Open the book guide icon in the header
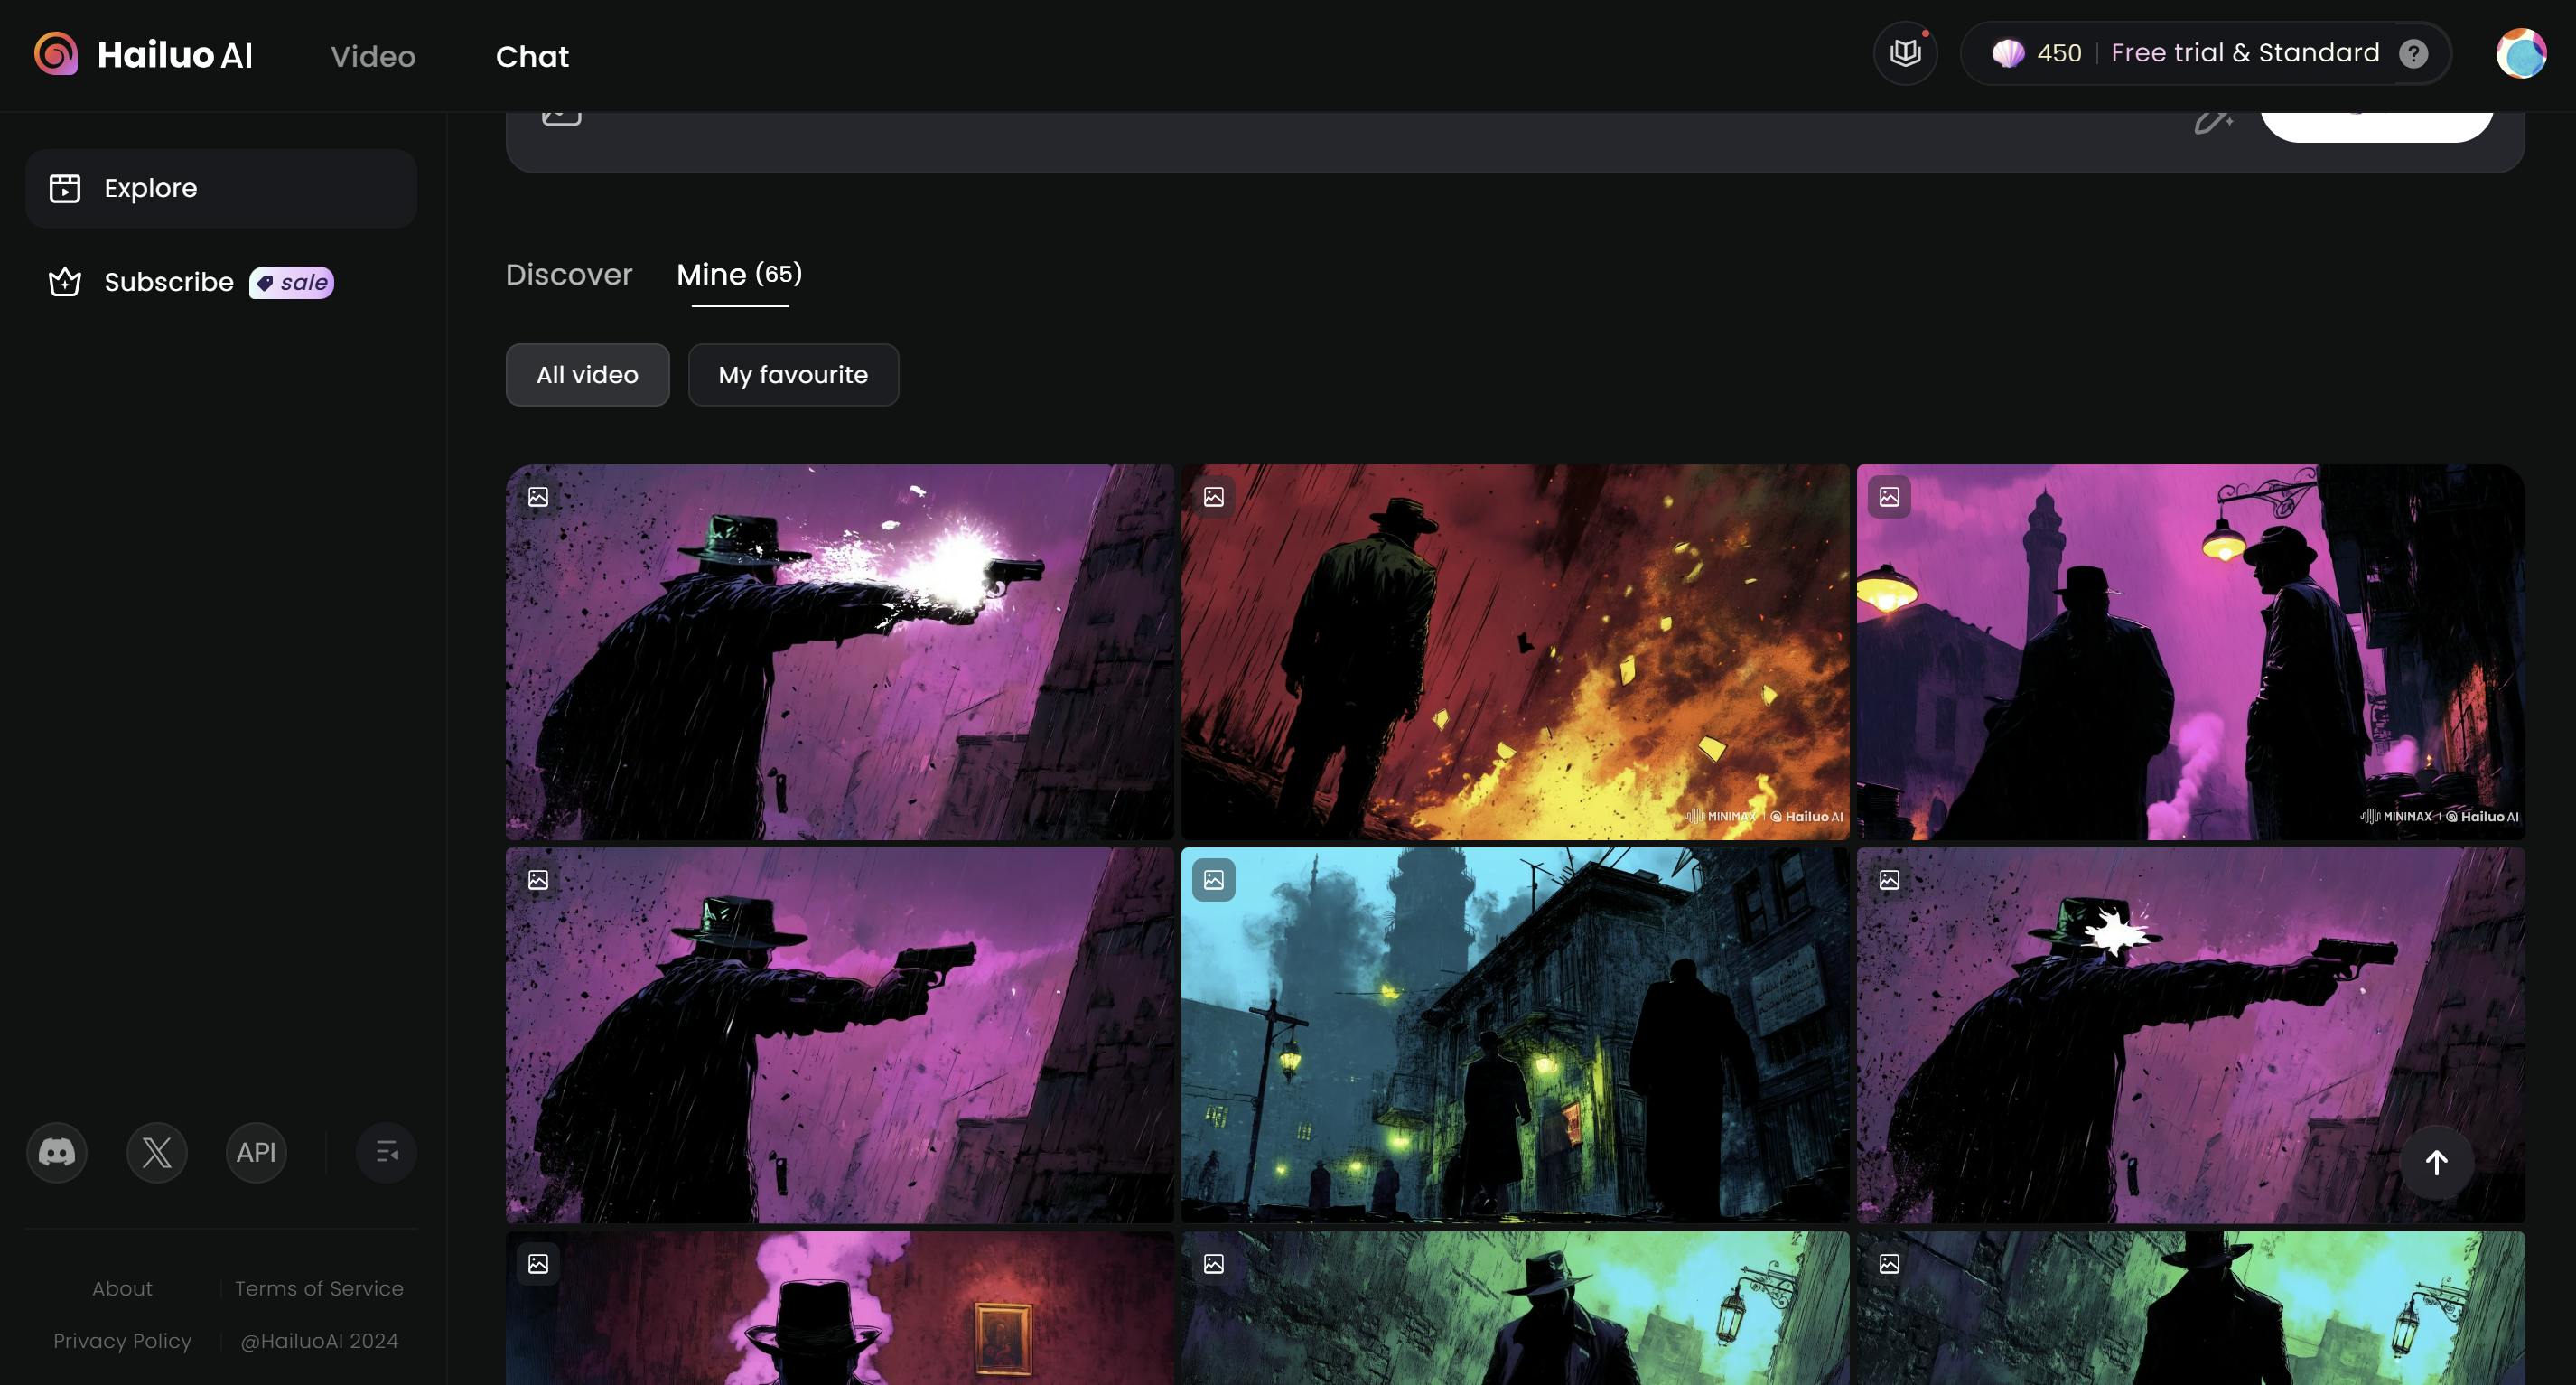 [1905, 53]
